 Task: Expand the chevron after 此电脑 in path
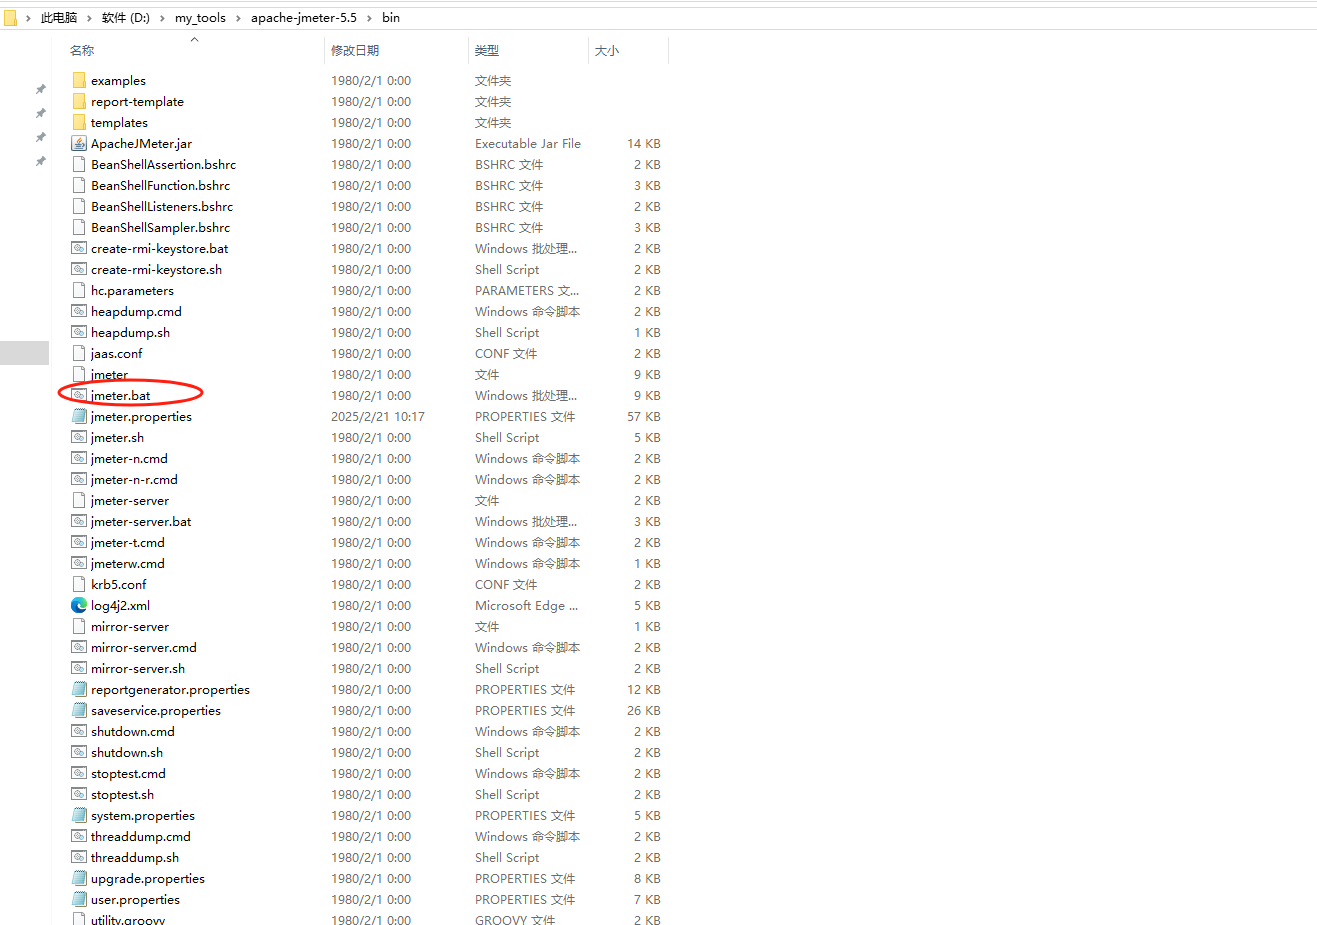[90, 18]
